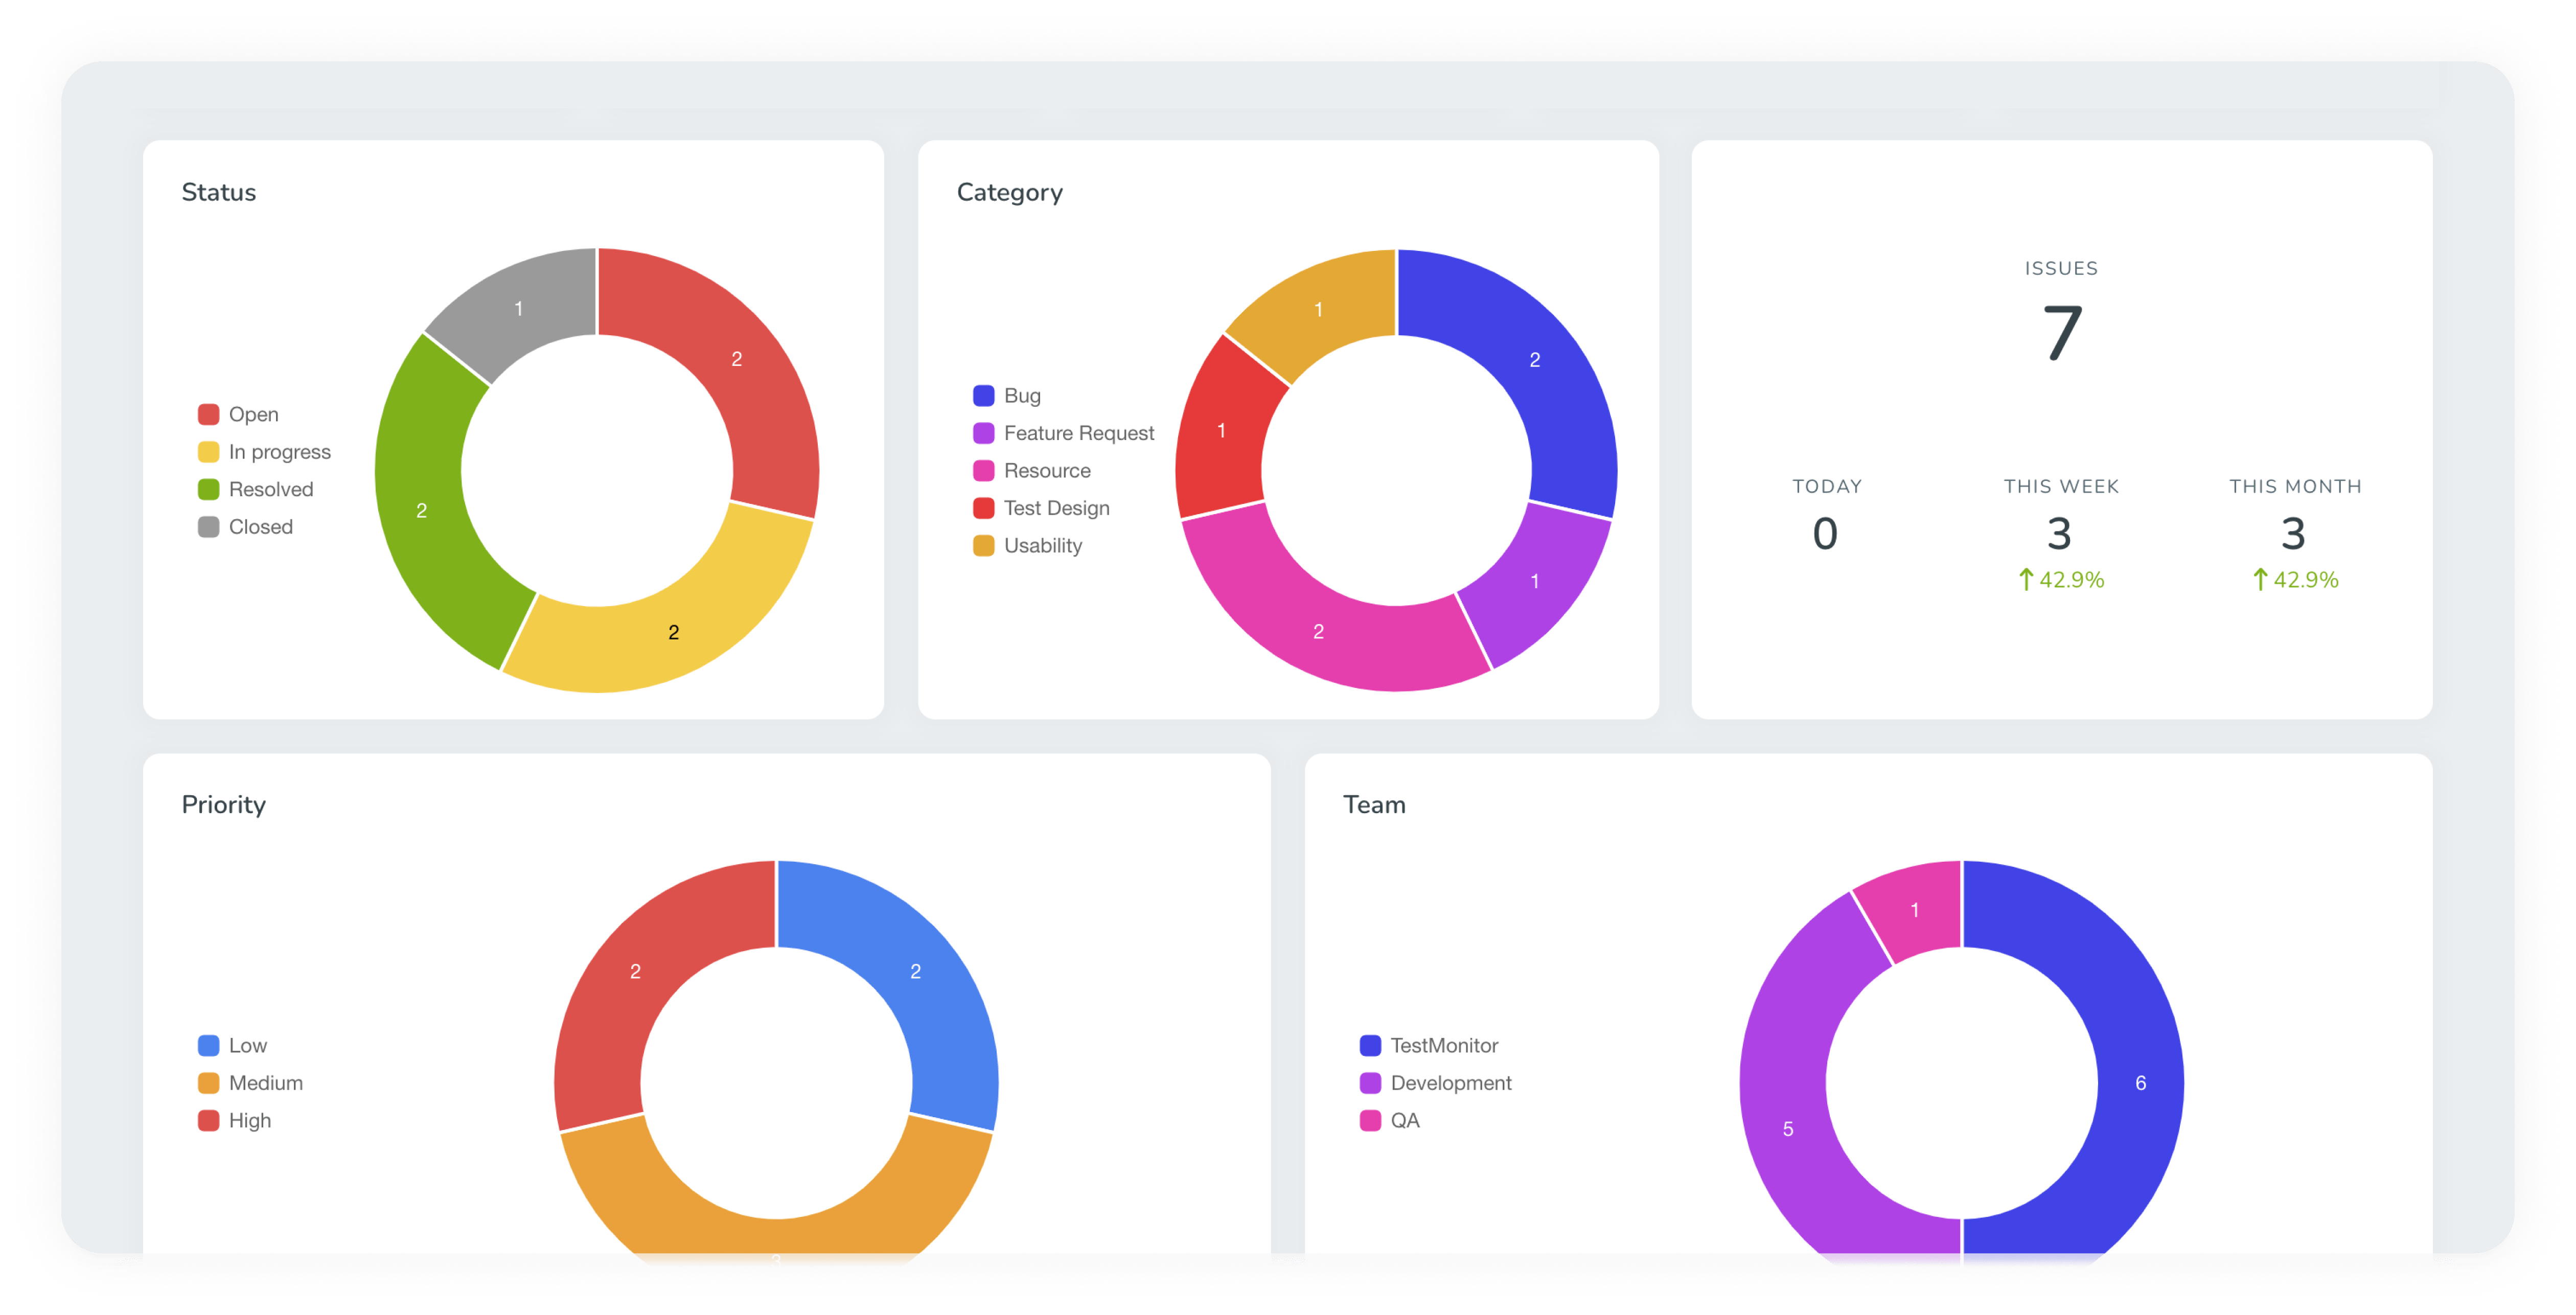Screen dimensions: 2576x1315
Task: Click the 'Feature Request' legend label
Action: (1079, 433)
